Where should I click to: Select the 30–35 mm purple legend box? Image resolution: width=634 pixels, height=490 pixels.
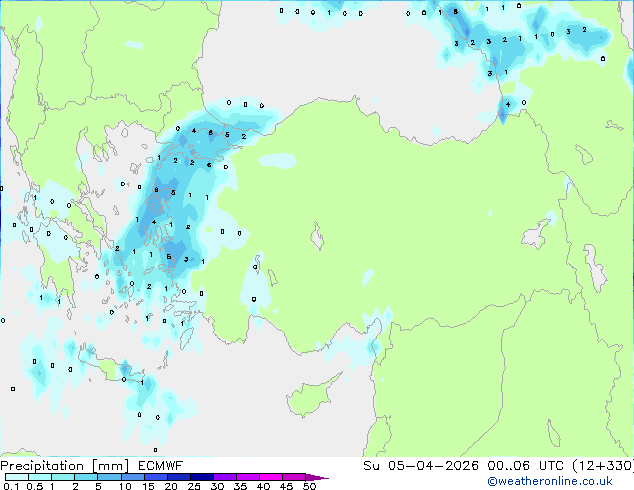[224, 477]
